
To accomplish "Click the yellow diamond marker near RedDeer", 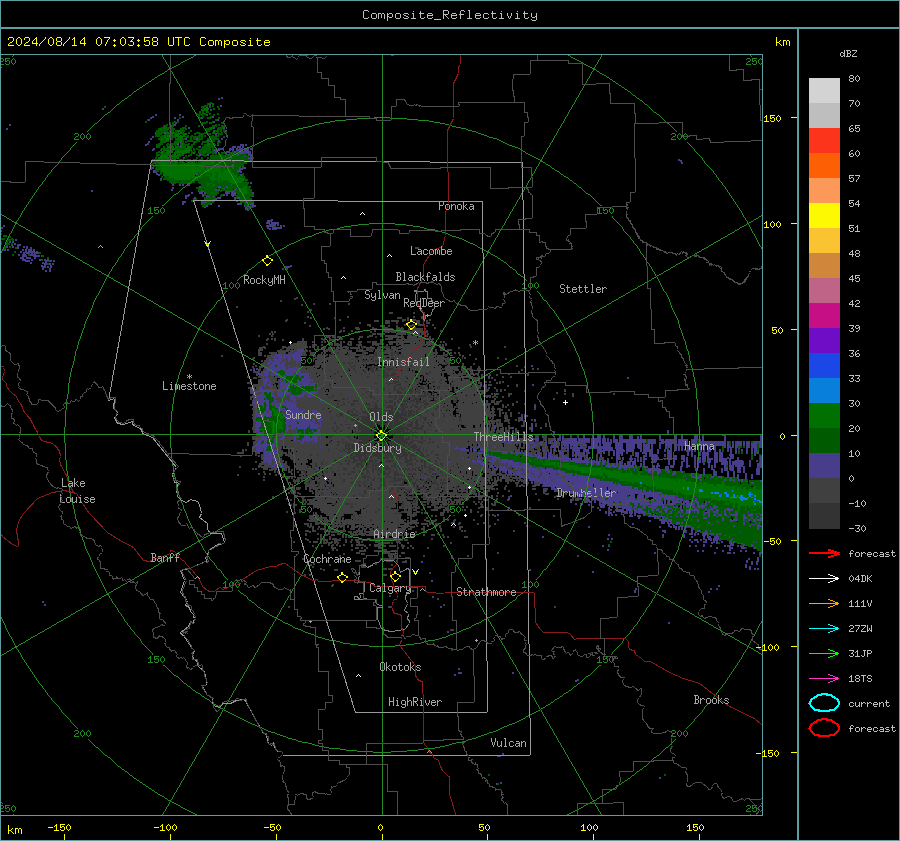I will click(411, 325).
